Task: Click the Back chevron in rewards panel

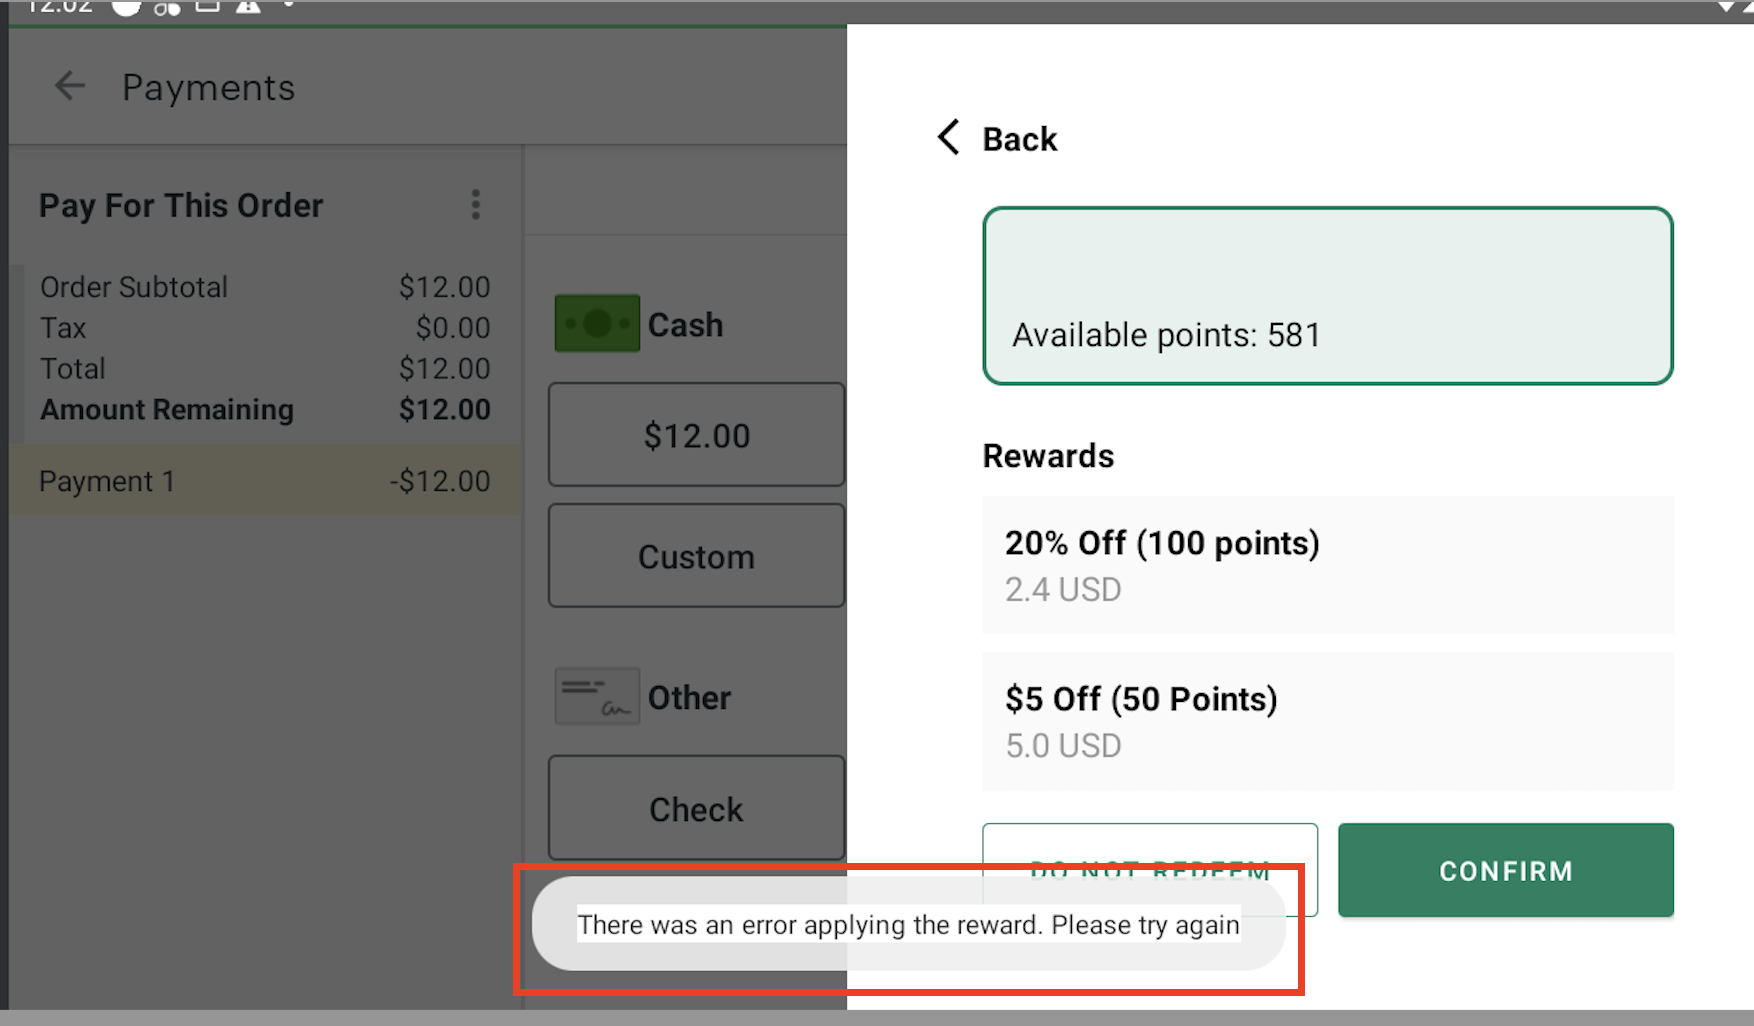Action: 948,138
